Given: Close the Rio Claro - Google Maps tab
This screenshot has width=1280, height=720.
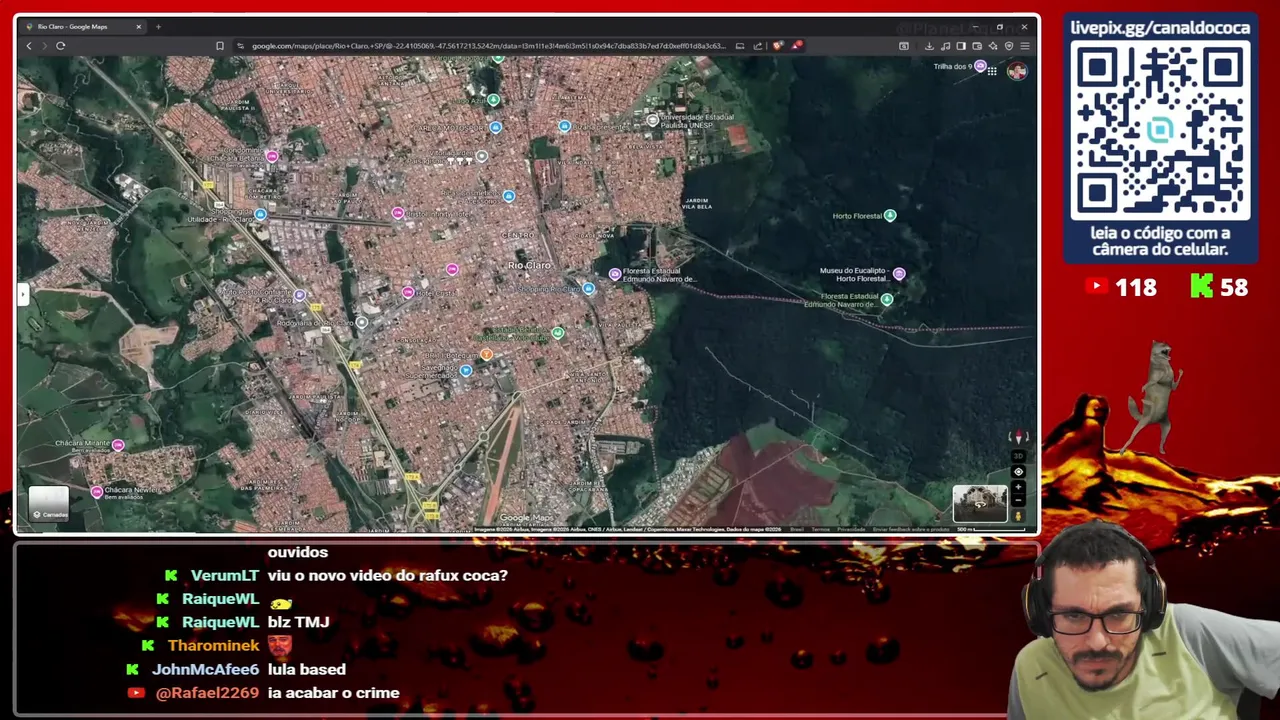Looking at the screenshot, I should [x=139, y=27].
